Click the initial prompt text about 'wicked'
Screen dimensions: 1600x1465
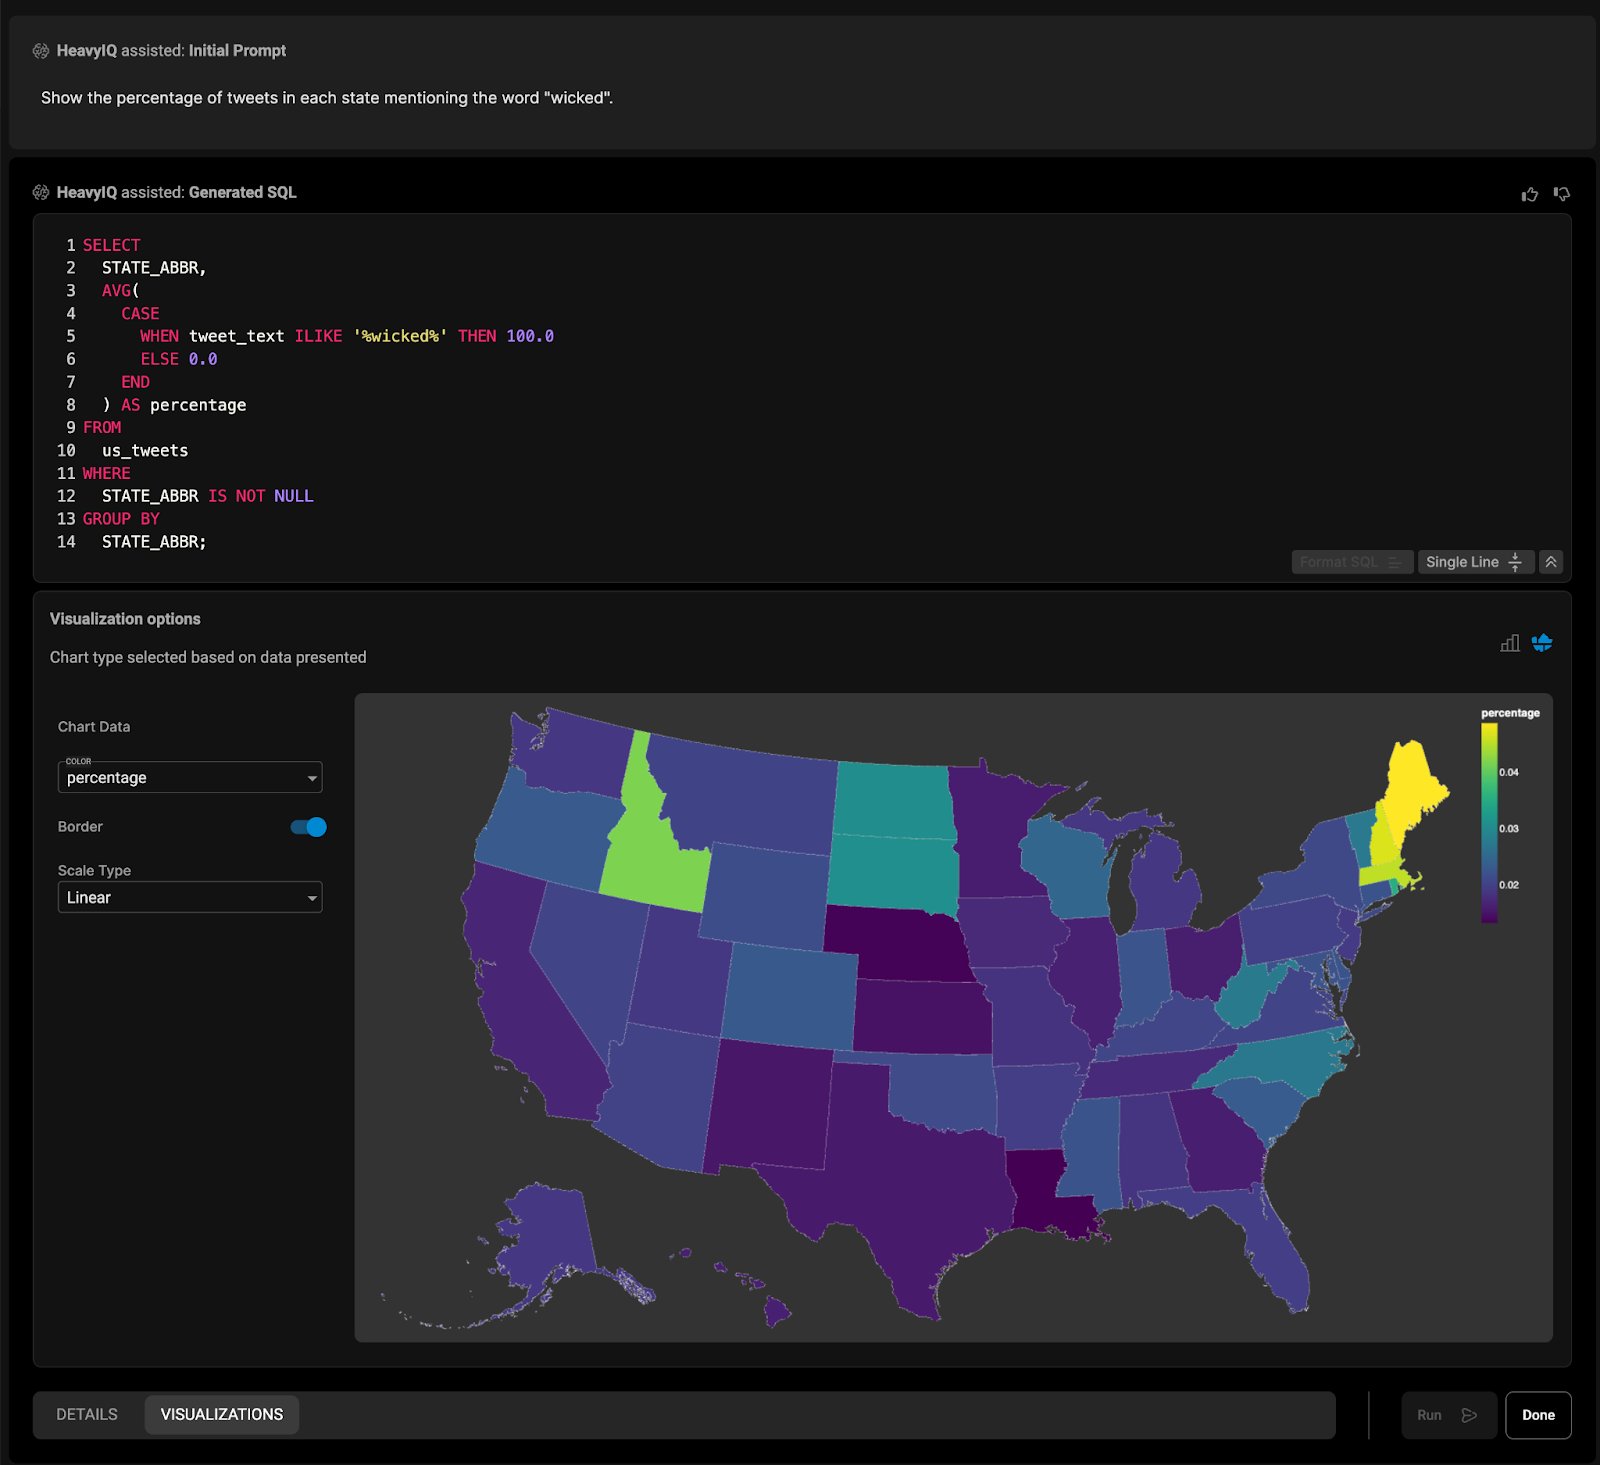327,98
